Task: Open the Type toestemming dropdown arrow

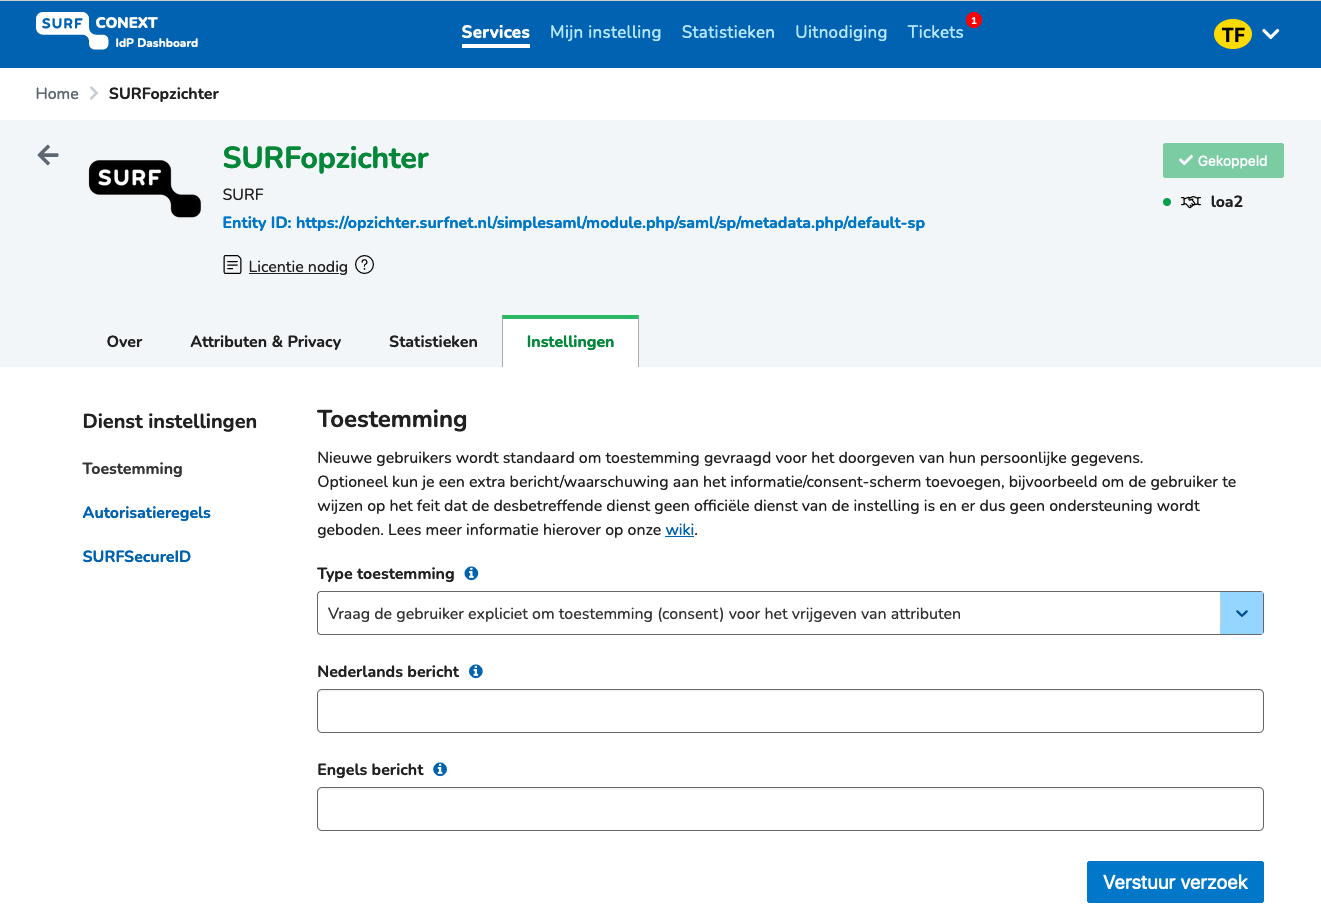Action: click(x=1242, y=613)
